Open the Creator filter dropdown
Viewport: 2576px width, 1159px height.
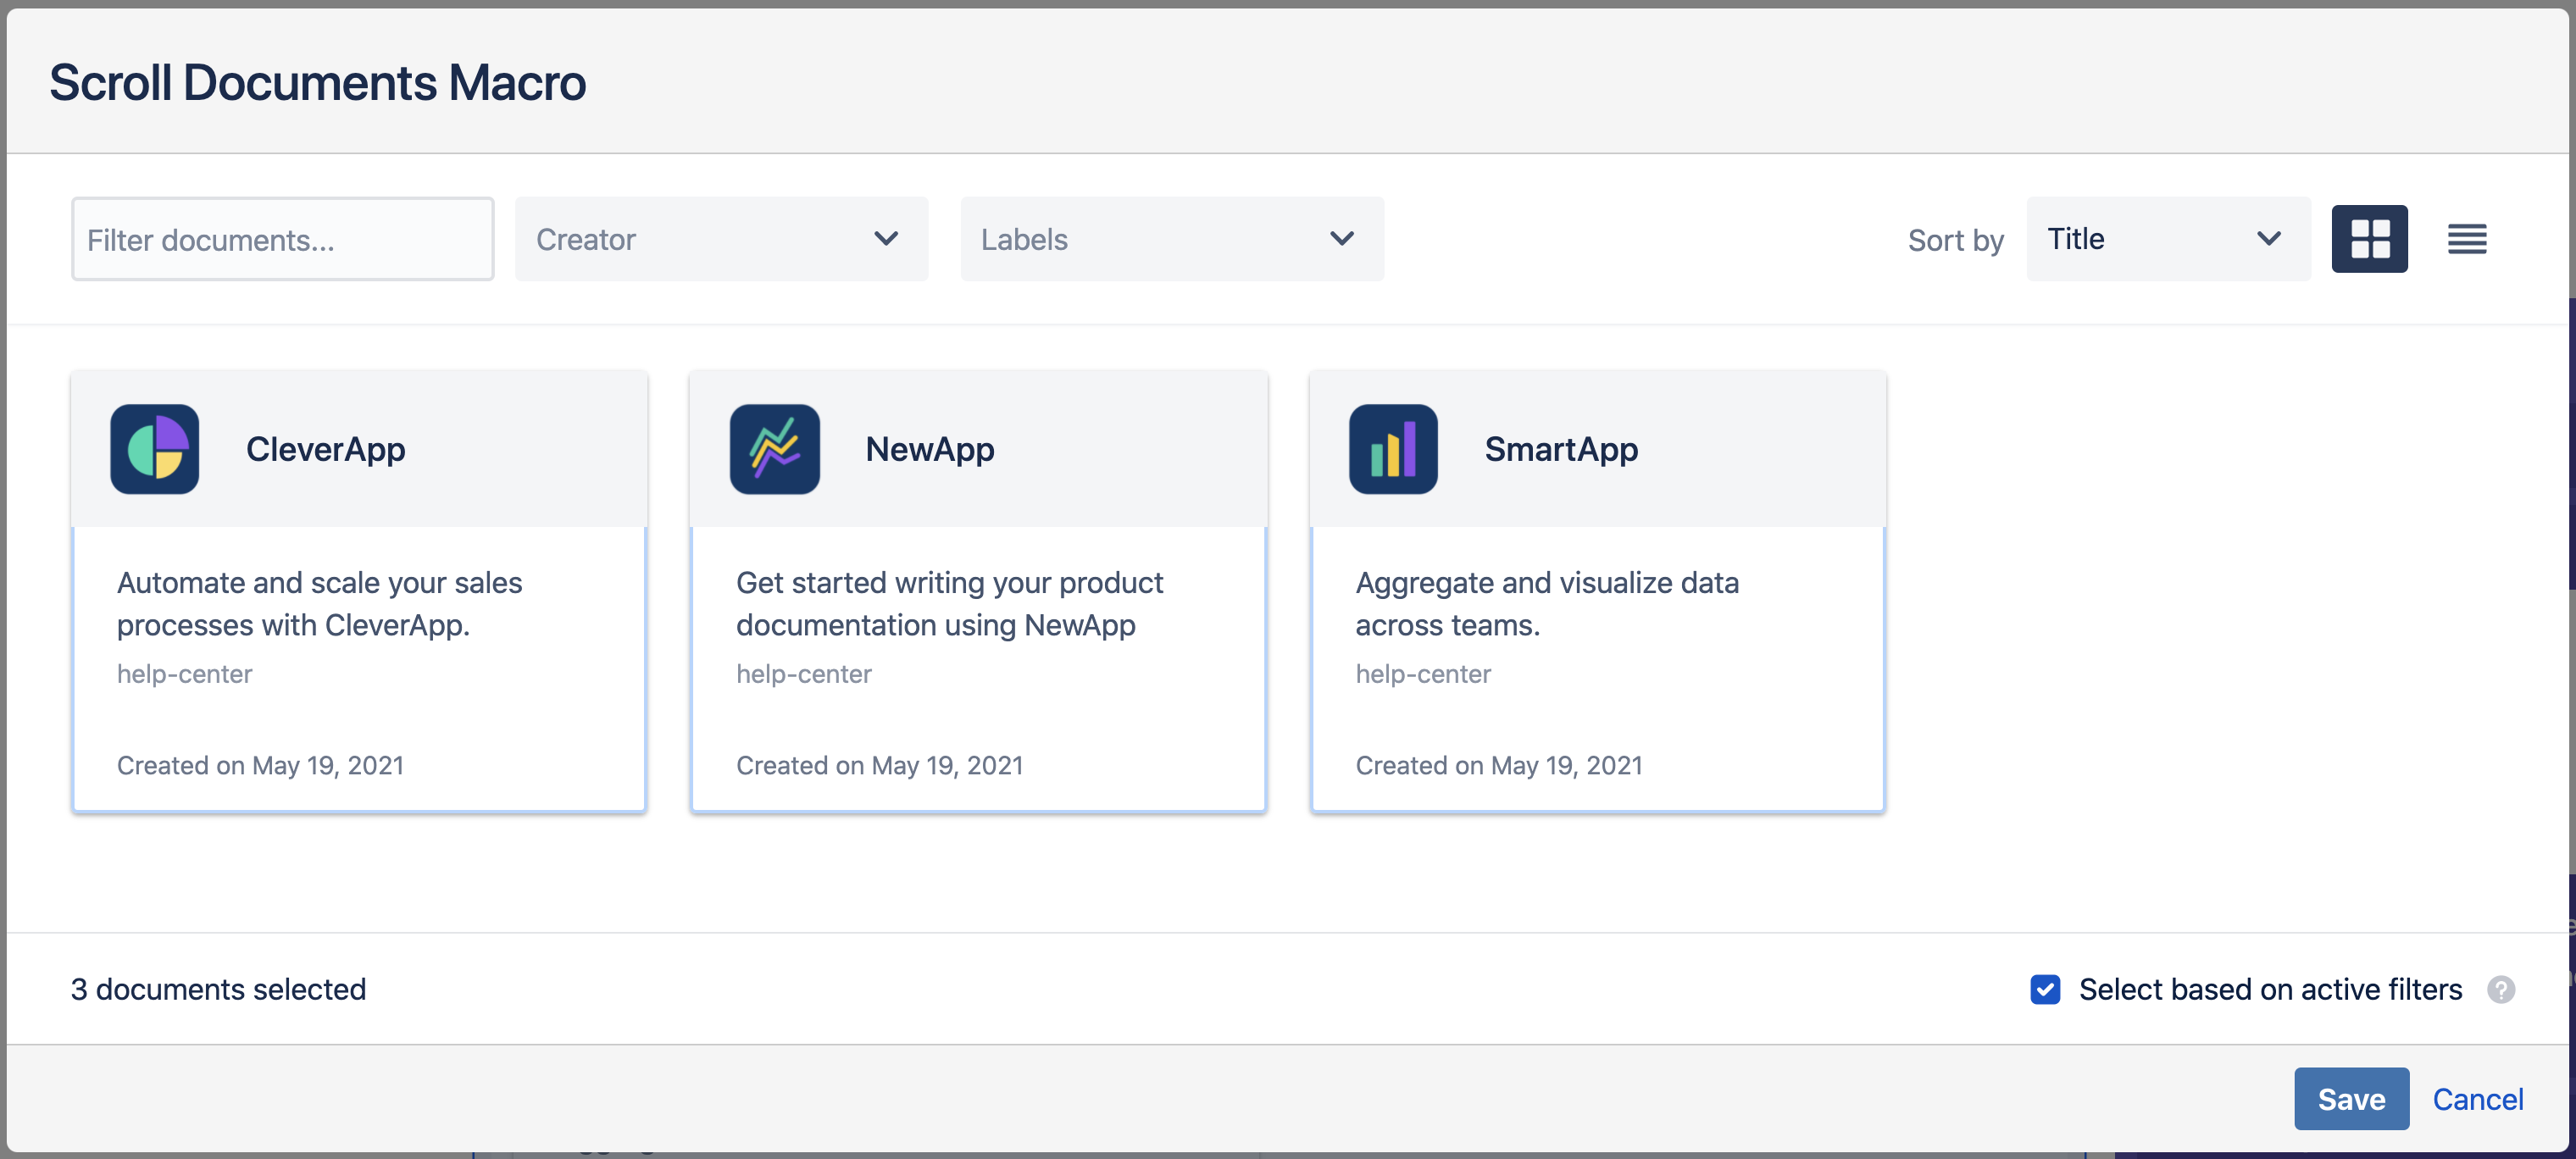pyautogui.click(x=721, y=239)
